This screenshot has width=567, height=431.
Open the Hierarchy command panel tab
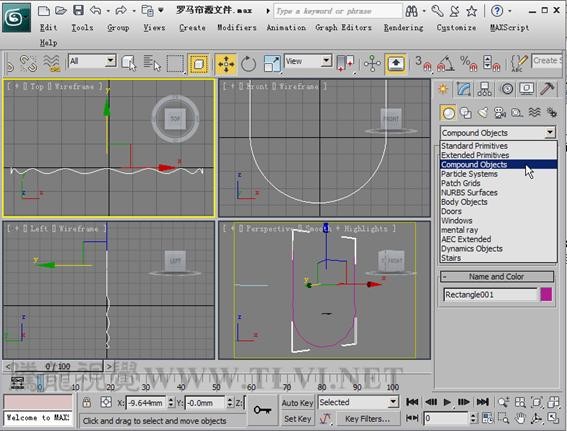(x=484, y=89)
